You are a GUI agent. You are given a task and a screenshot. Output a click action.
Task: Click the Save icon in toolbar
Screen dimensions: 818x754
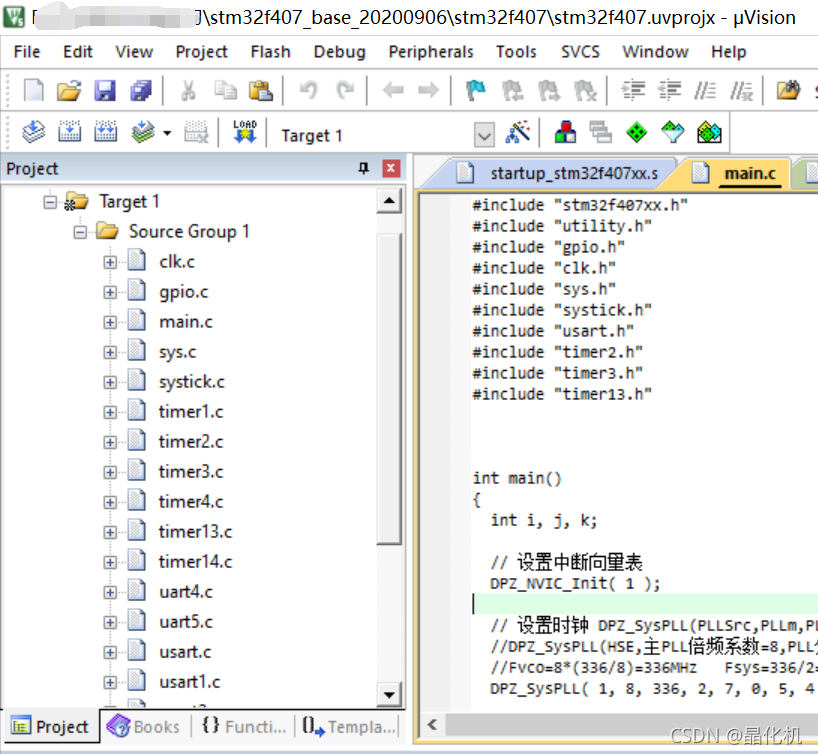coord(105,90)
